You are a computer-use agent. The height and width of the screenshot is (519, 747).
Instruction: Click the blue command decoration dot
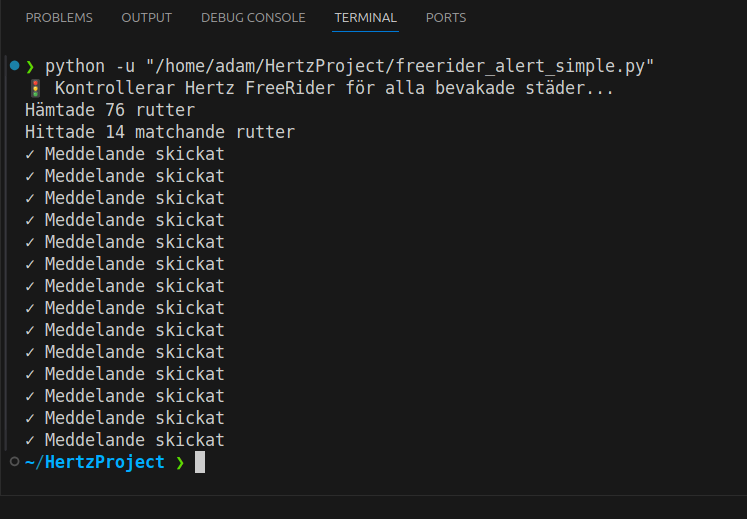[x=14, y=66]
